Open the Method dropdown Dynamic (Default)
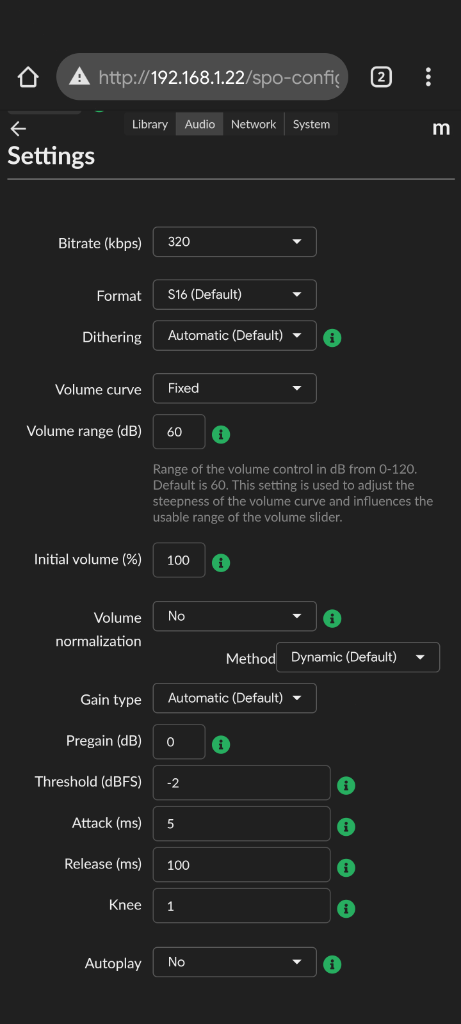This screenshot has height=1024, width=461. 358,657
